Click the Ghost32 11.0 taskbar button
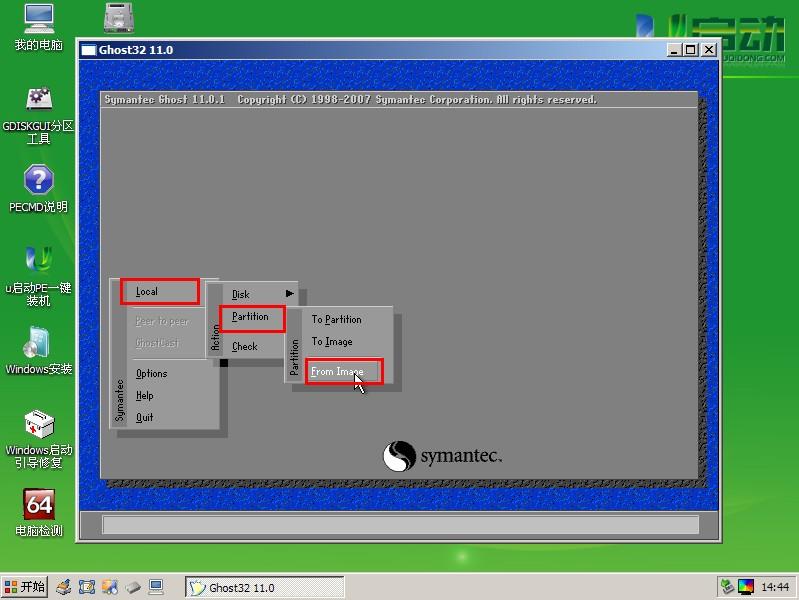 (265, 587)
